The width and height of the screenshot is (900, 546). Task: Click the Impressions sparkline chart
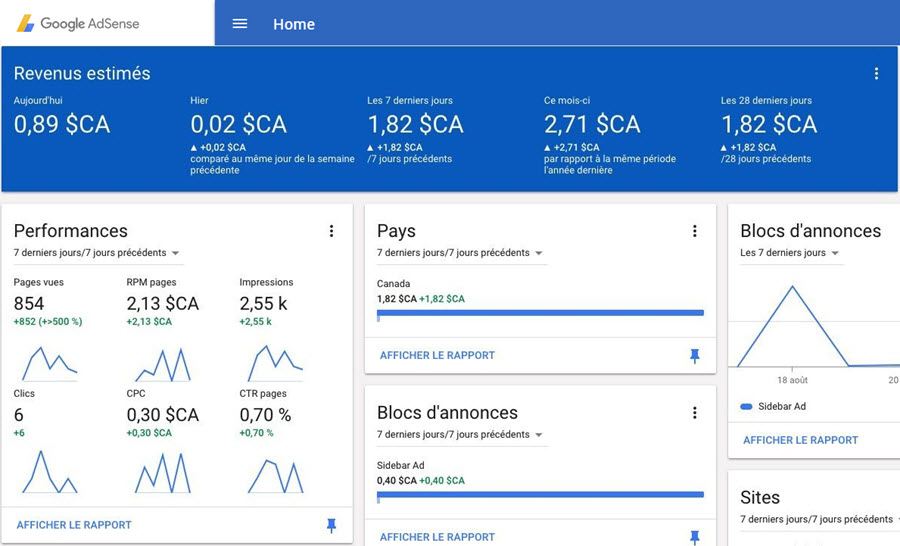(x=275, y=364)
